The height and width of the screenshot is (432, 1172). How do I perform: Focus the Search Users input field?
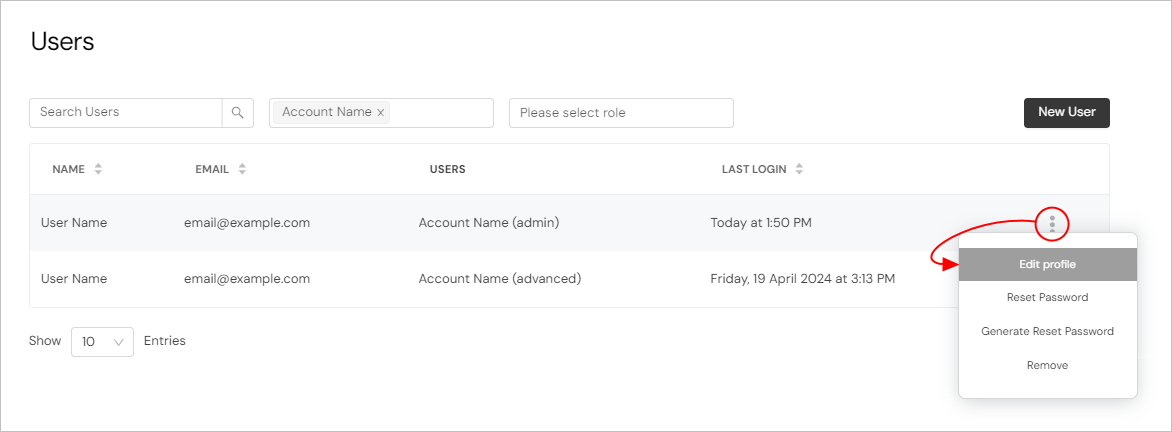click(x=126, y=113)
